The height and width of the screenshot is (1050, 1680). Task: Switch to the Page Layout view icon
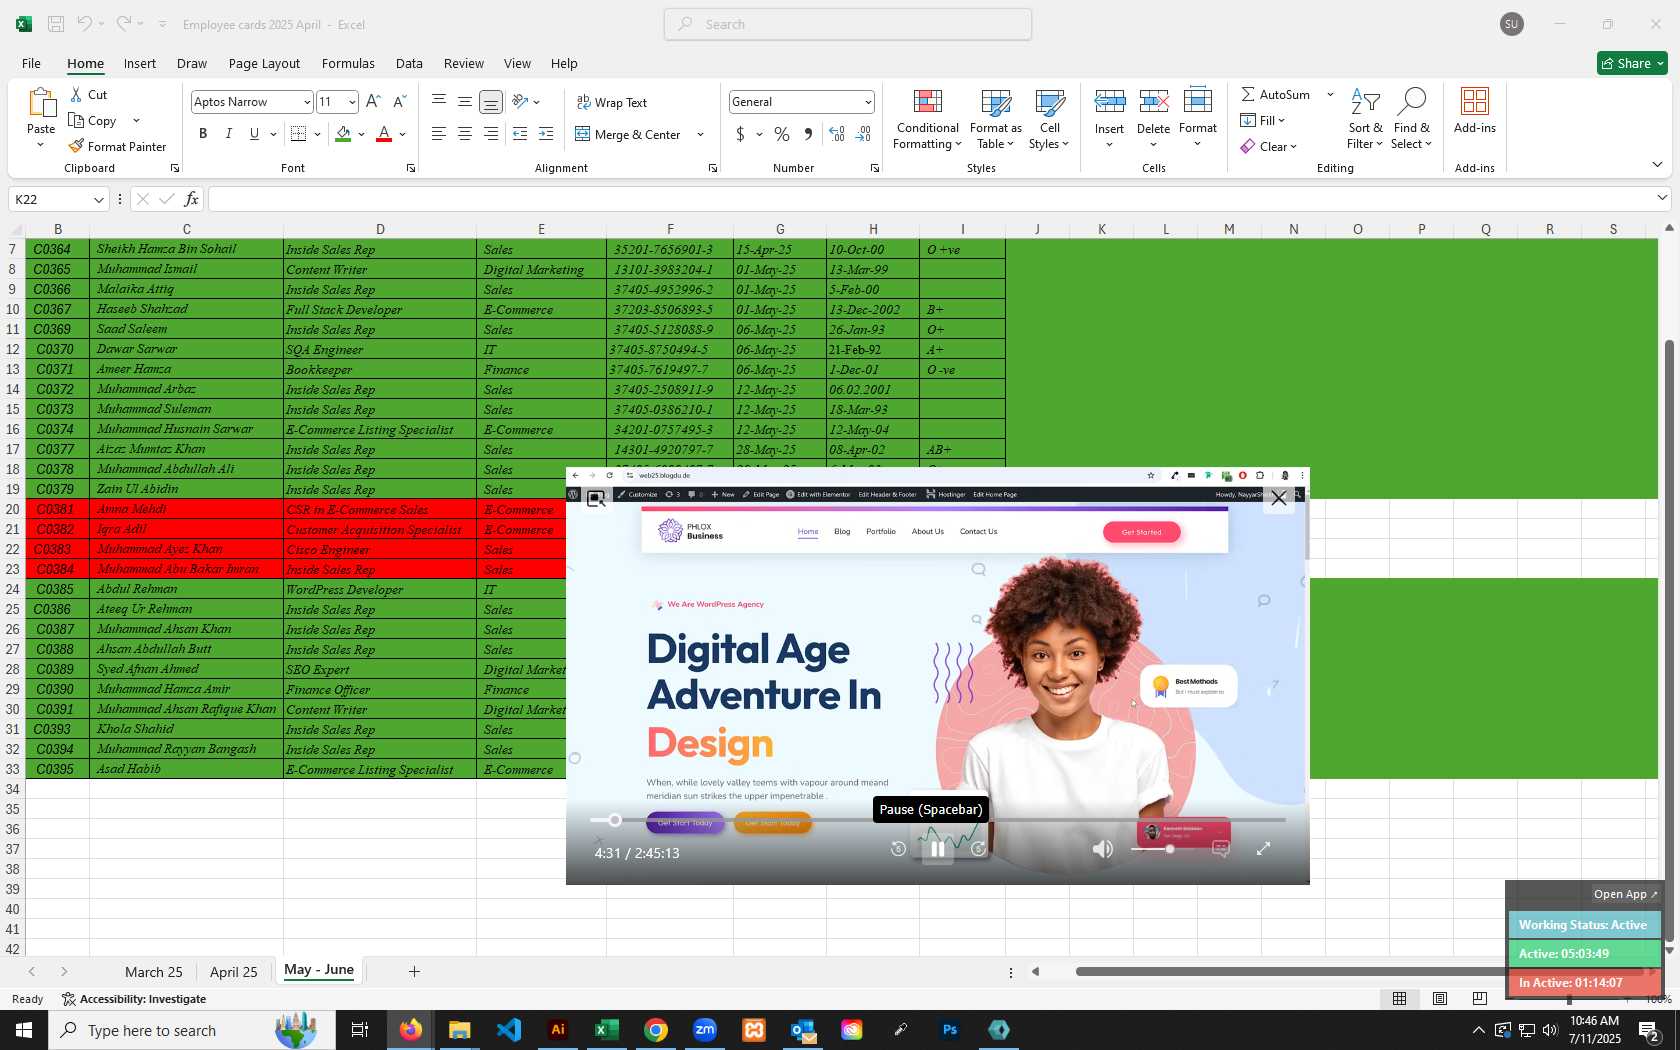coord(1440,999)
